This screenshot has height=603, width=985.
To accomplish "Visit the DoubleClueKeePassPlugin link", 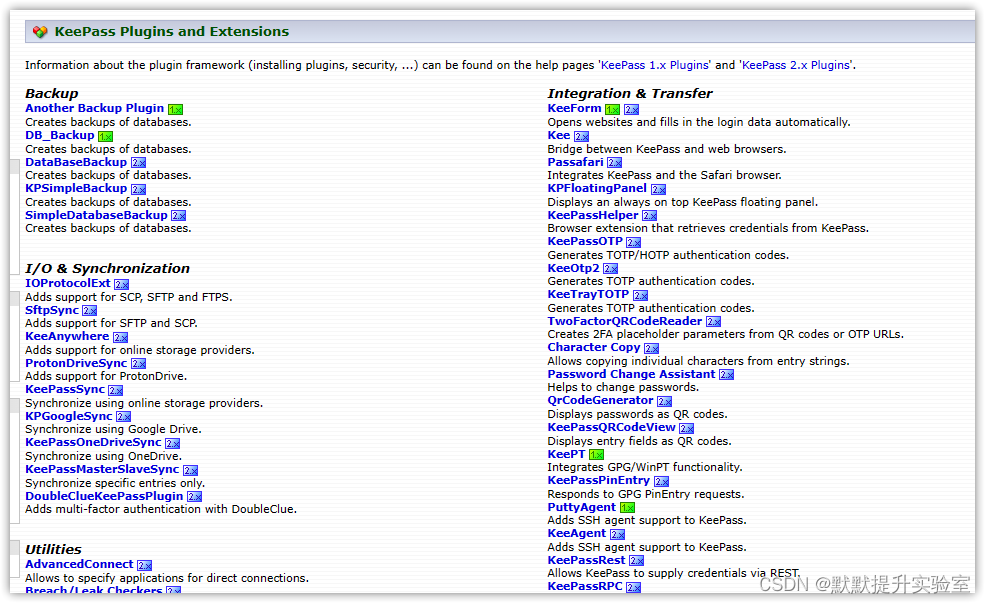I will click(x=104, y=496).
